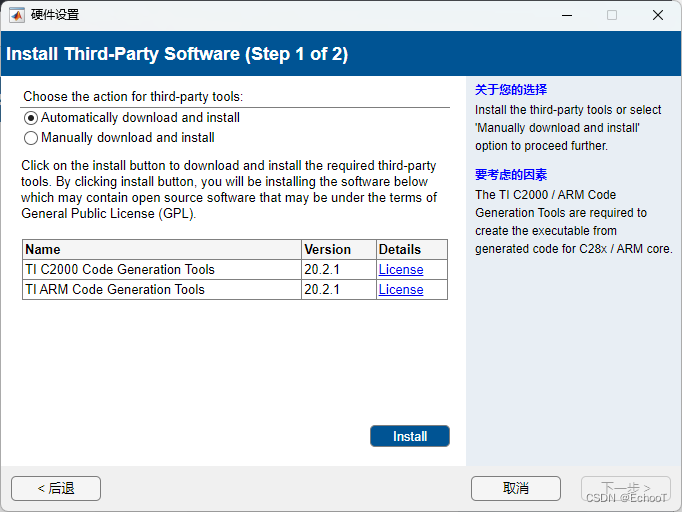Close the 硬件设置 window
Screen dimensions: 682x512
pyautogui.click(x=658, y=15)
